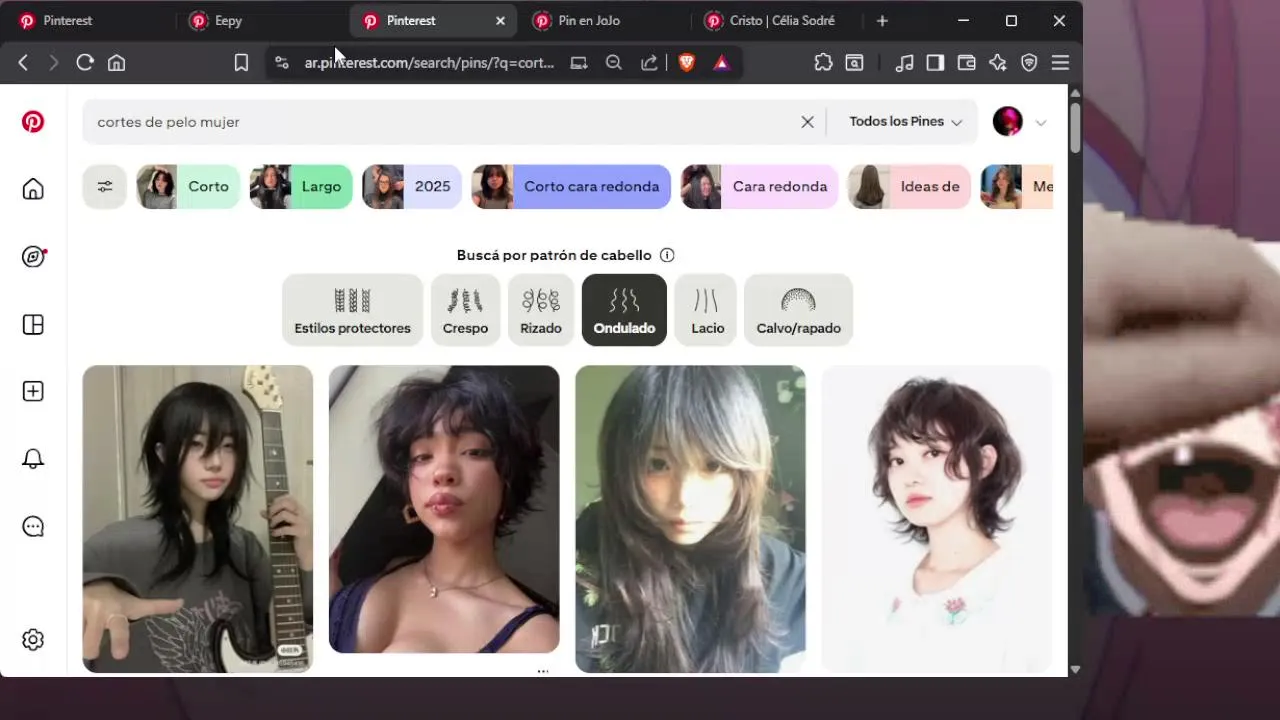Toggle the browser sidebar panel icon
The width and height of the screenshot is (1280, 720).
pyautogui.click(x=935, y=63)
